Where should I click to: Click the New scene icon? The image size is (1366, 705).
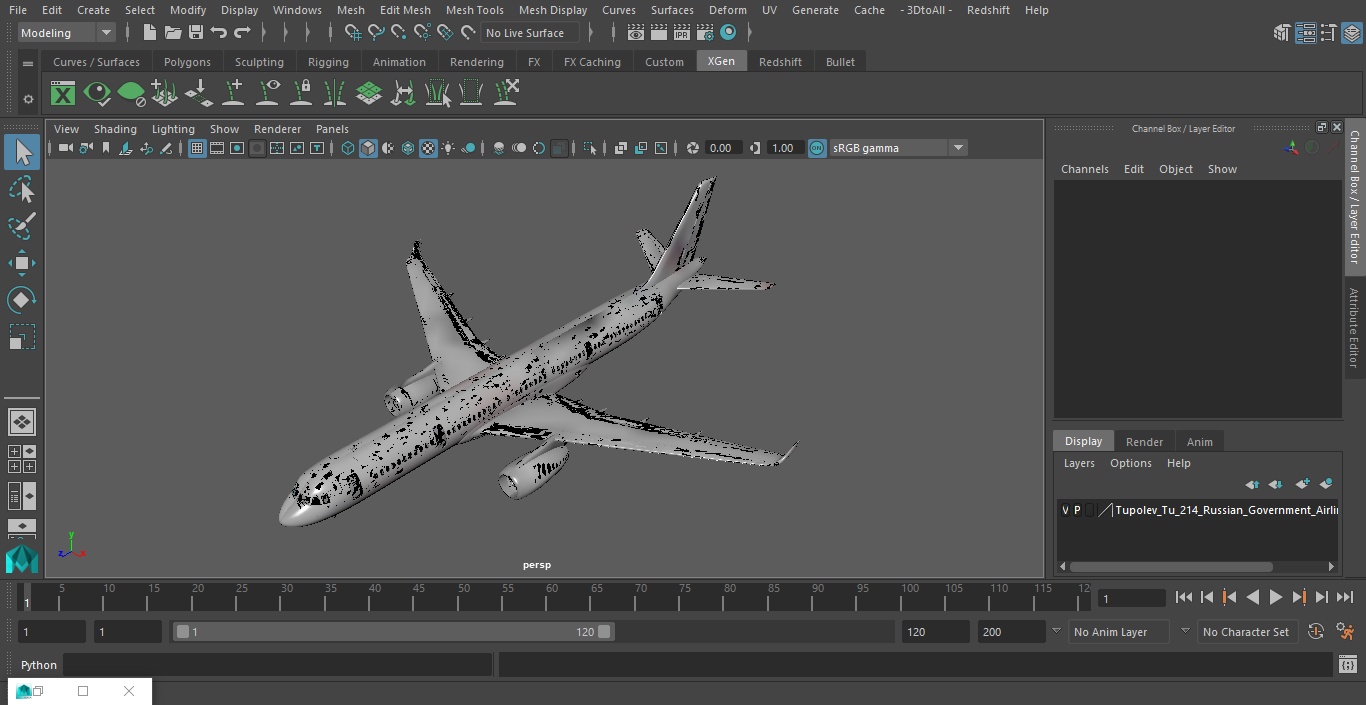click(149, 33)
